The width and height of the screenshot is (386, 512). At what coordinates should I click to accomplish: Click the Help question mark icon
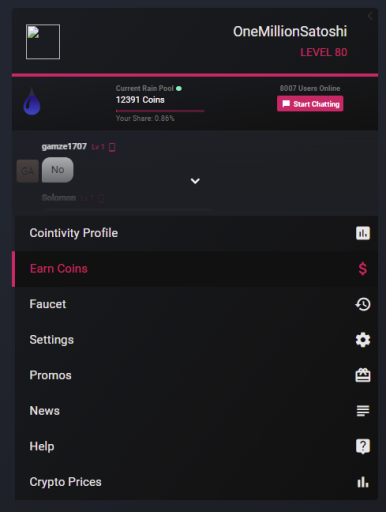363,446
